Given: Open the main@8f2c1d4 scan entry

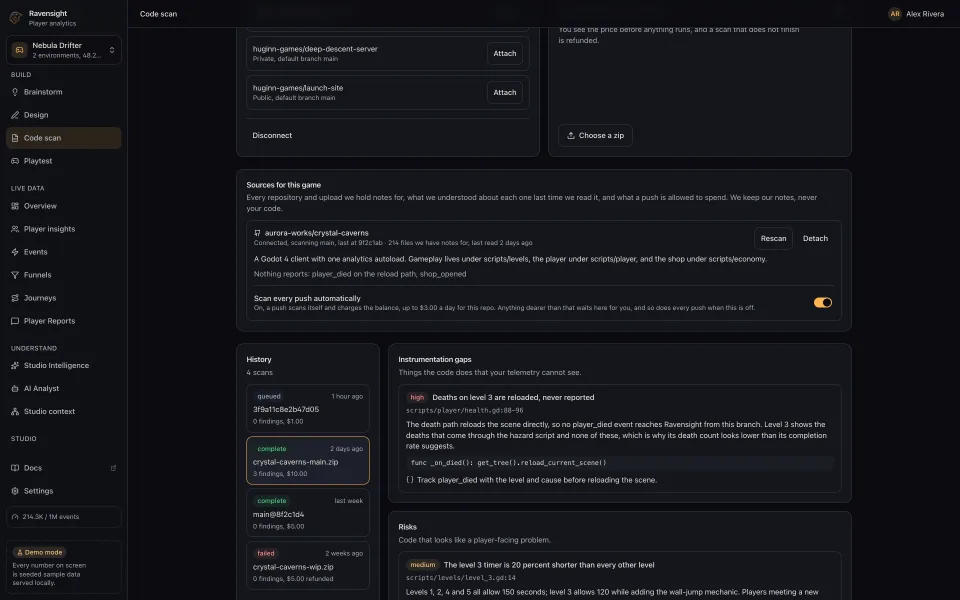Looking at the screenshot, I should tap(307, 513).
